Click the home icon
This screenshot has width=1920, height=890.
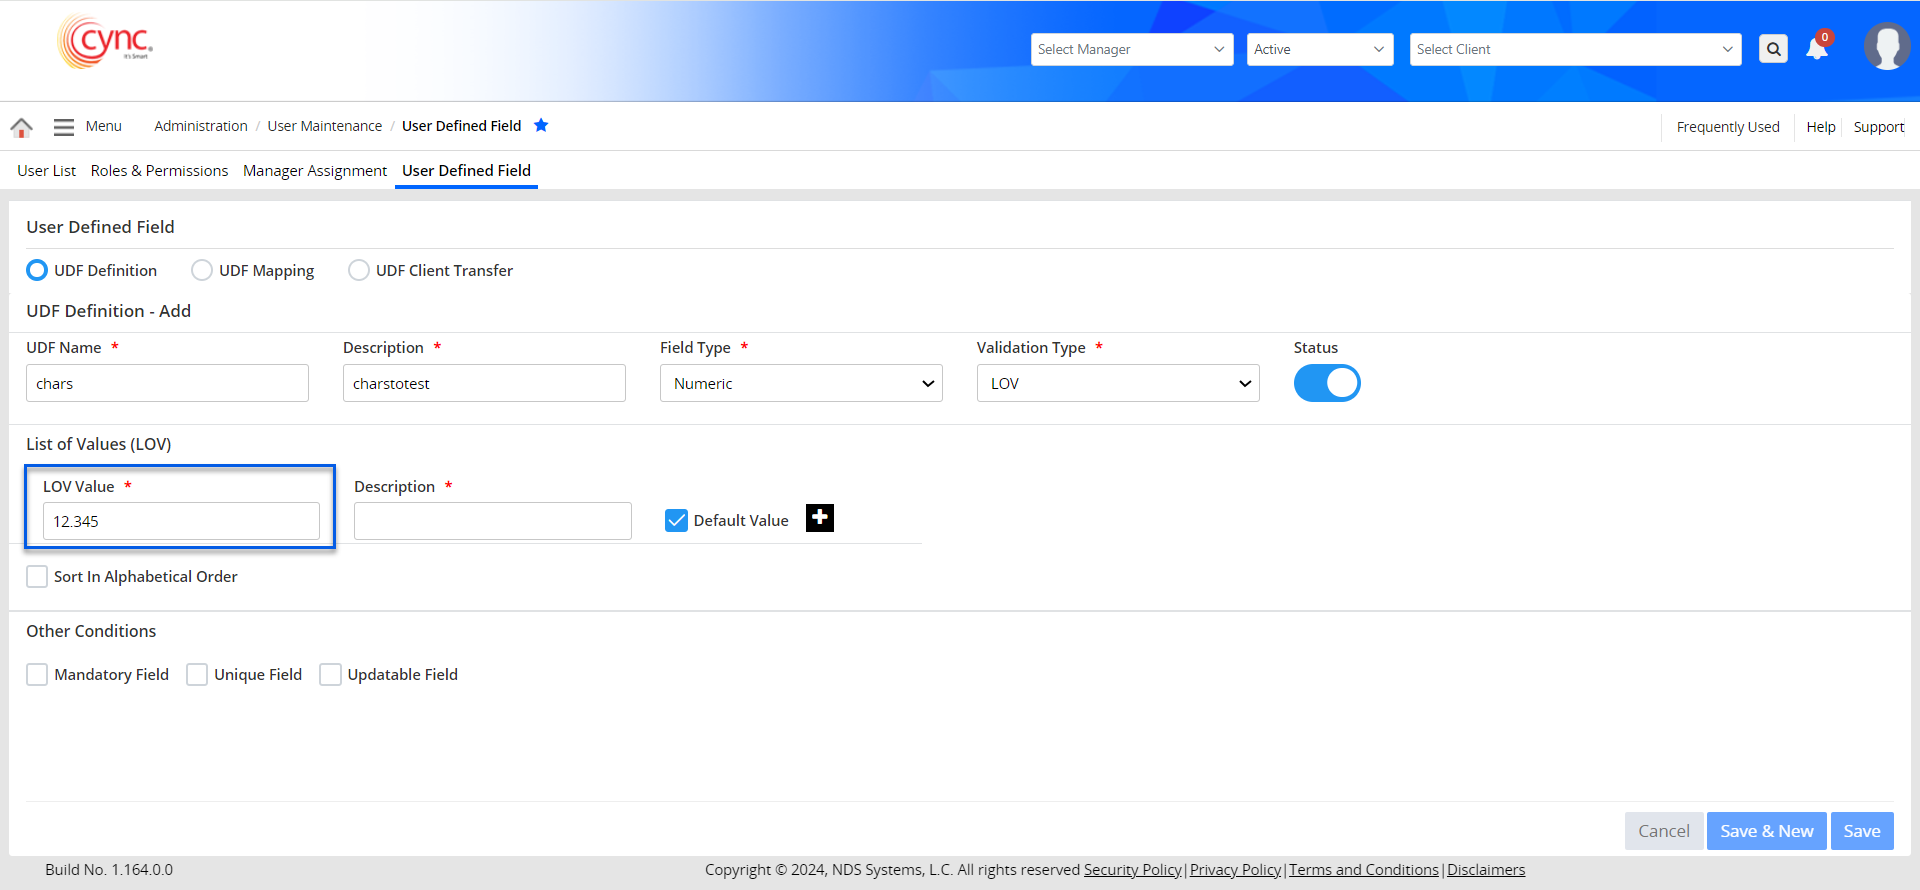tap(21, 127)
